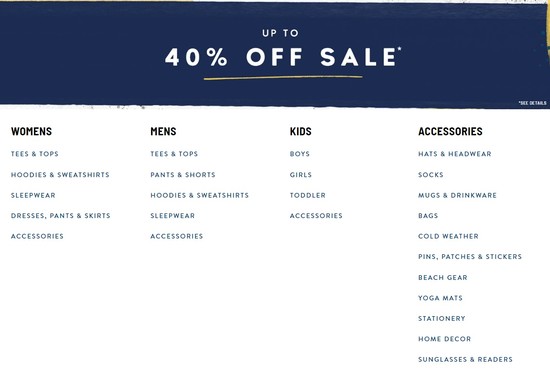Click the See Details sale note
This screenshot has height=371, width=550.
532,103
